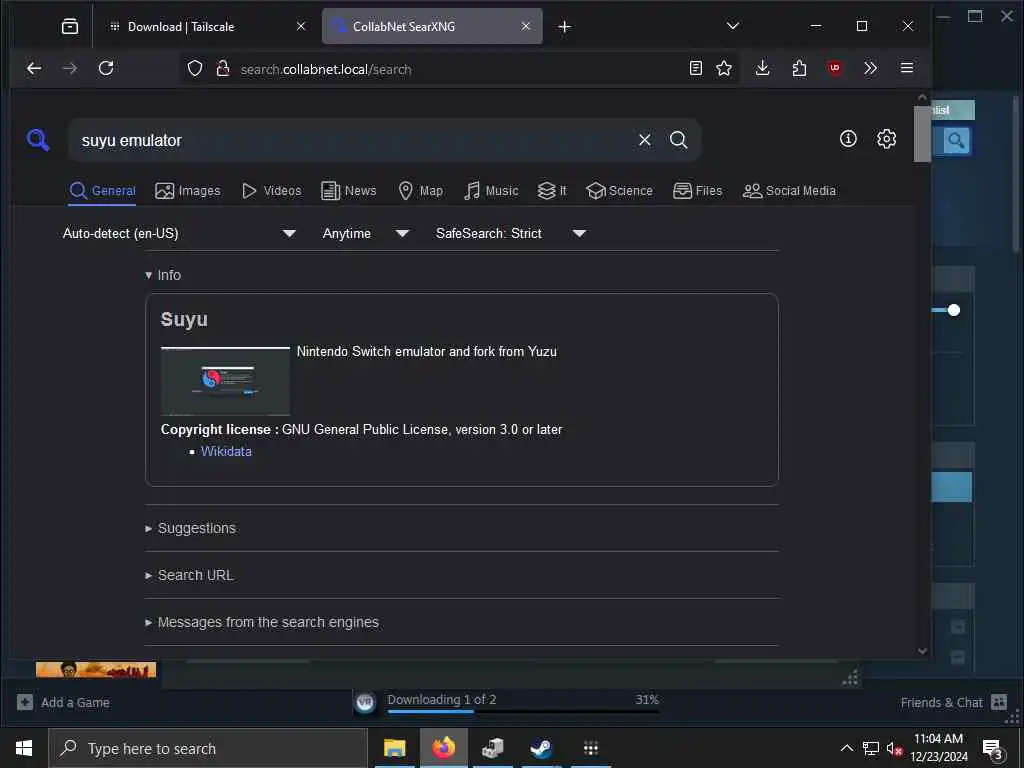This screenshot has height=768, width=1024.
Task: Click the Suyu infobox heading
Action: [184, 319]
